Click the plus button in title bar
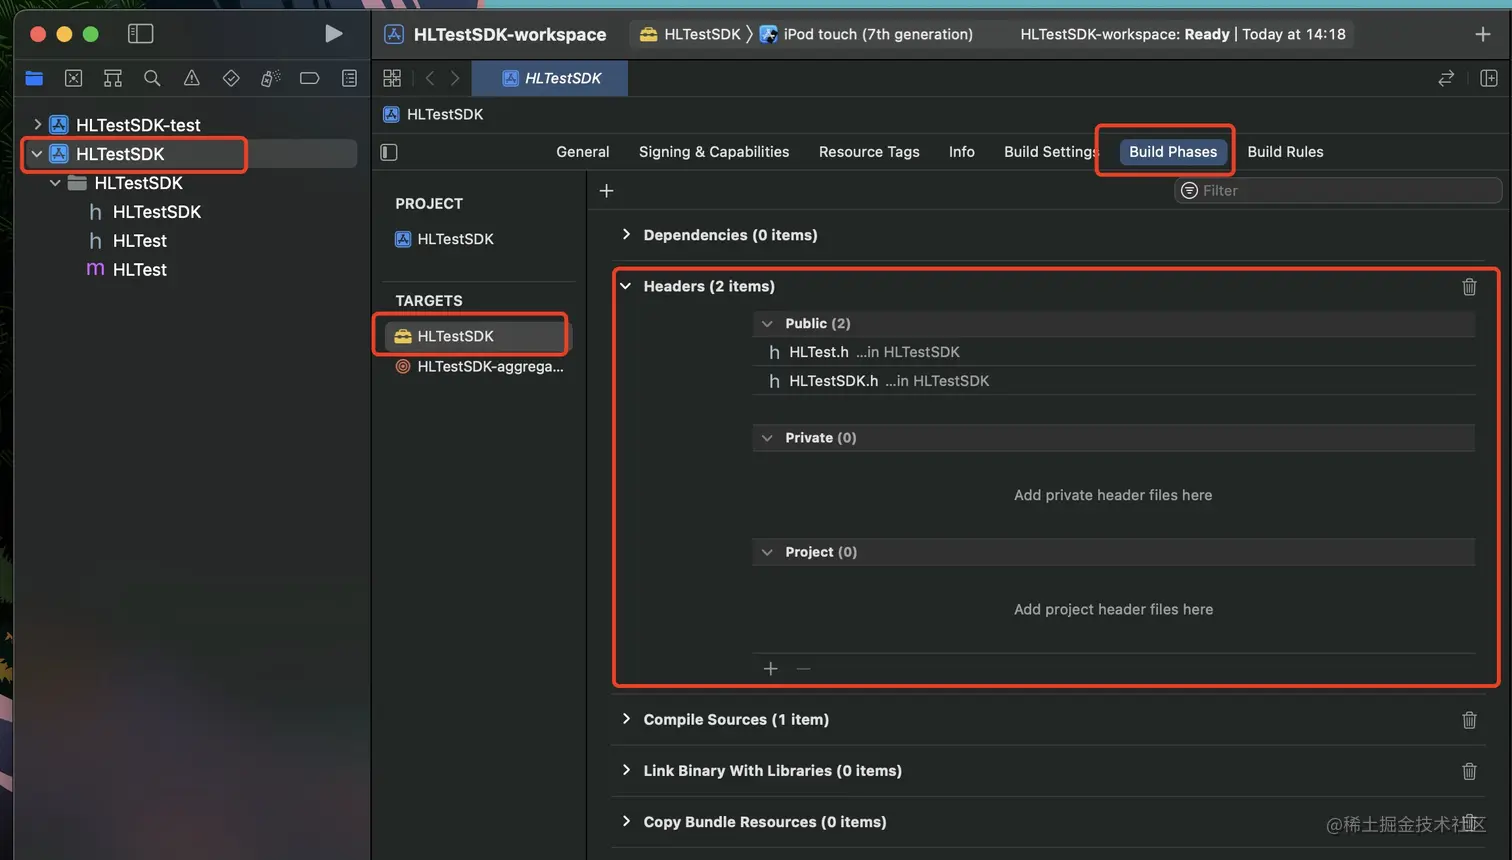This screenshot has height=860, width=1512. click(x=1483, y=34)
